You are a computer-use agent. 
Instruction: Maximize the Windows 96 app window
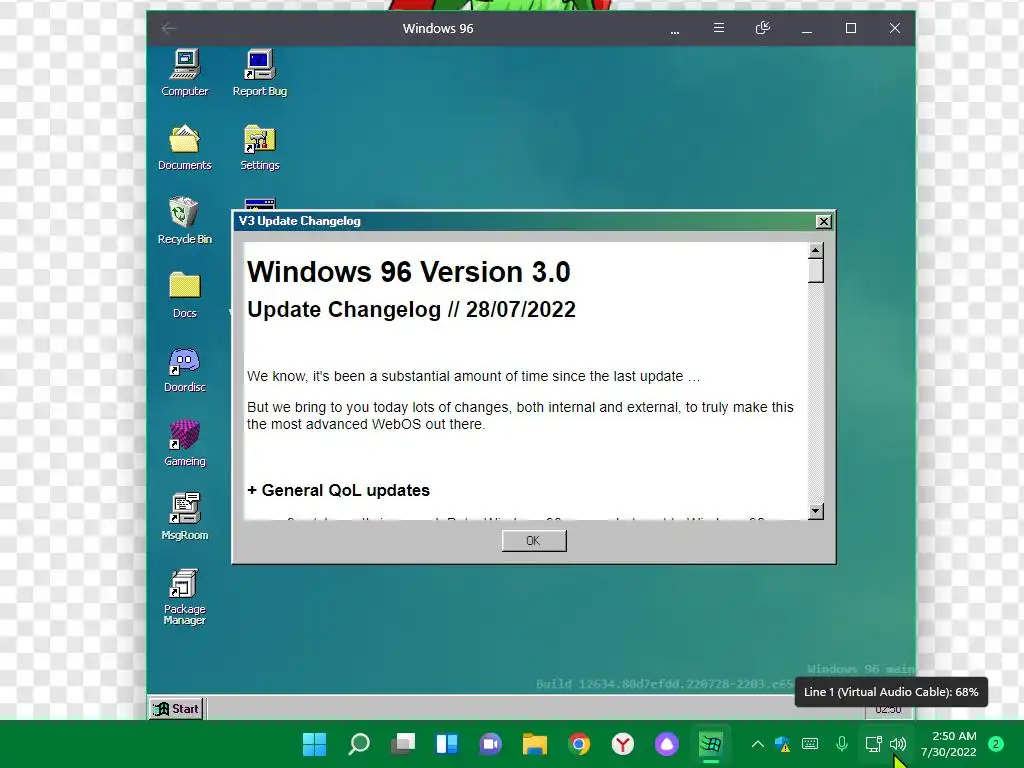[x=850, y=28]
